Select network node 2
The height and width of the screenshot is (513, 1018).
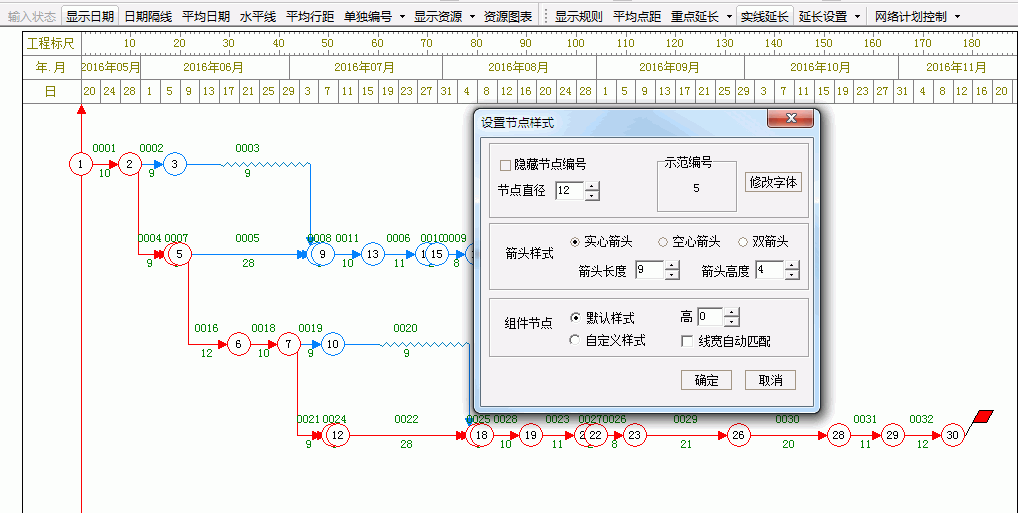[x=130, y=164]
